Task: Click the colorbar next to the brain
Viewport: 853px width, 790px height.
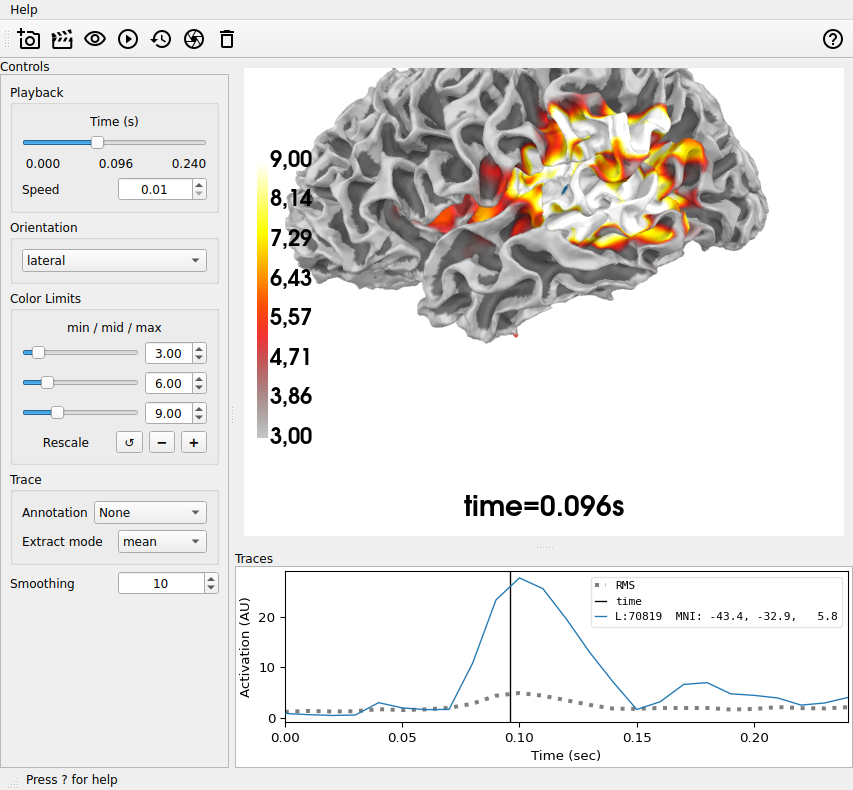Action: click(262, 302)
